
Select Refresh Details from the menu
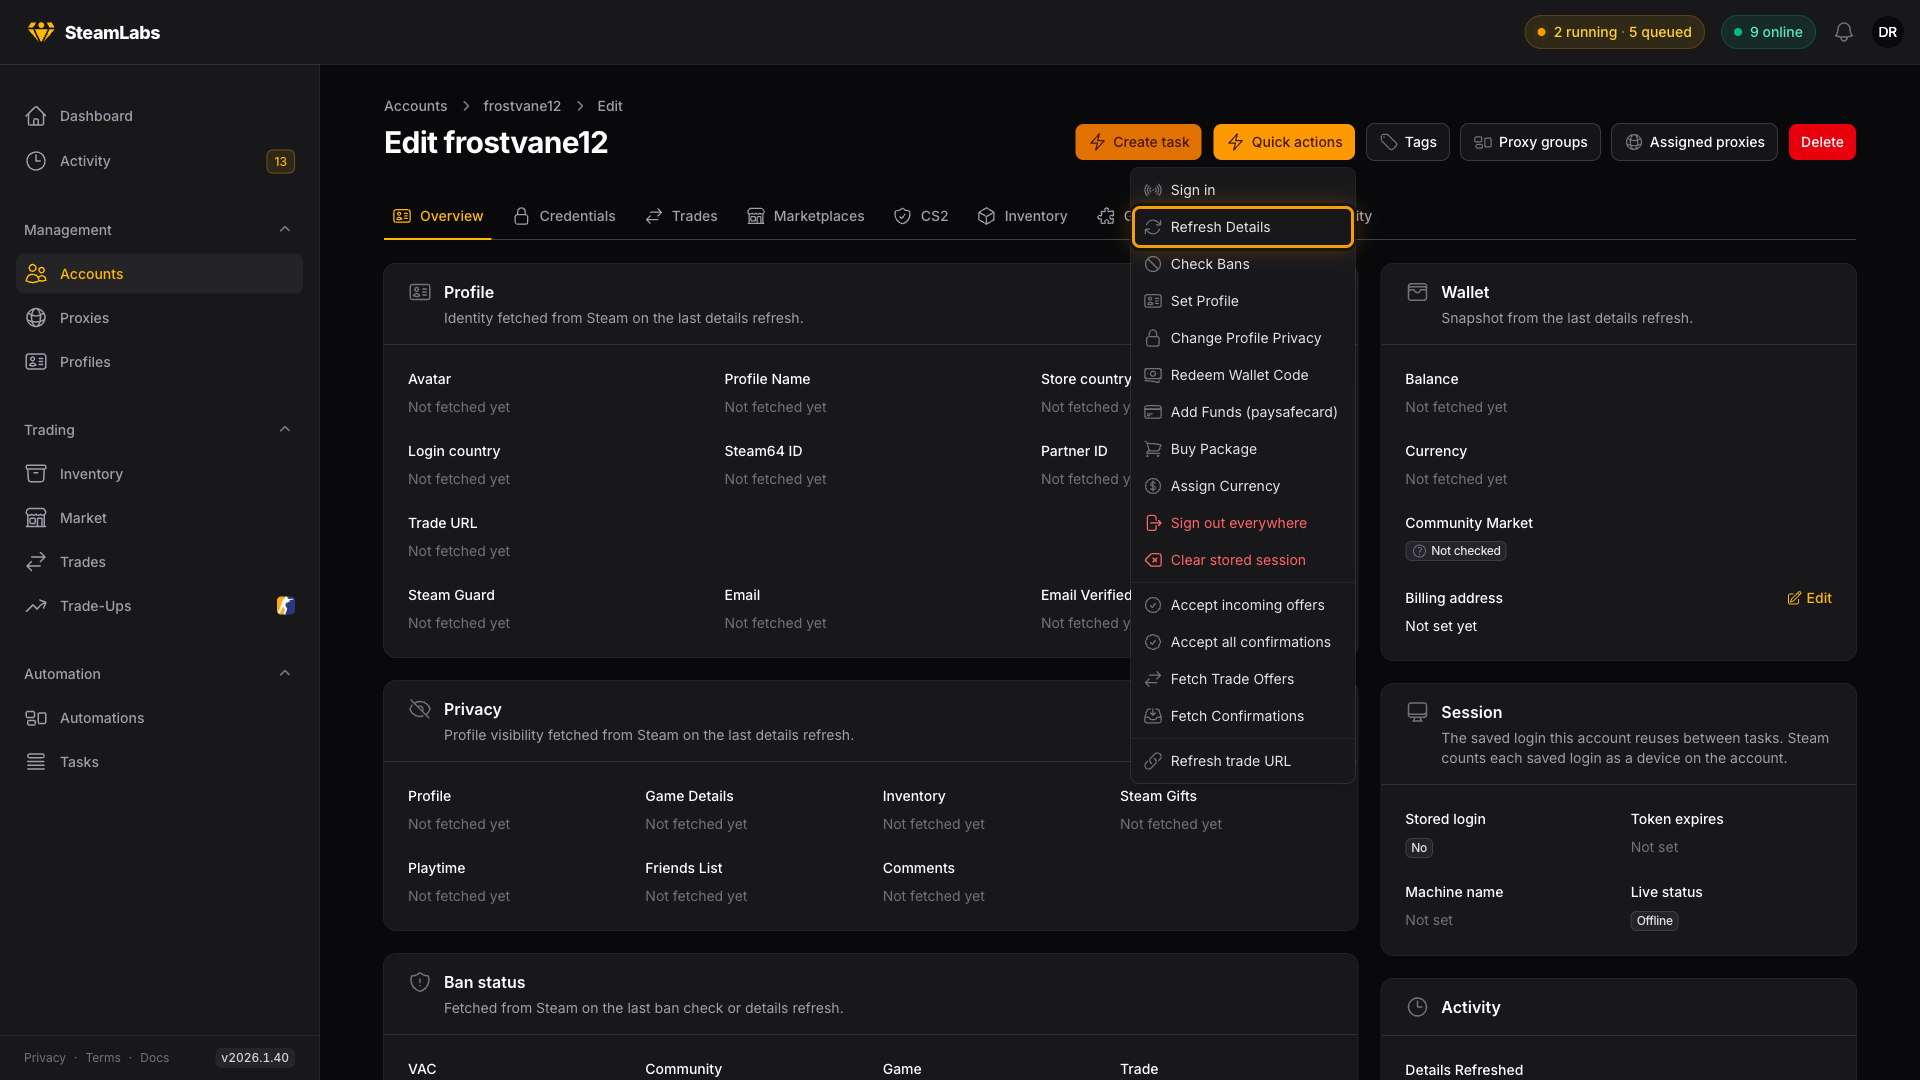pos(1243,227)
